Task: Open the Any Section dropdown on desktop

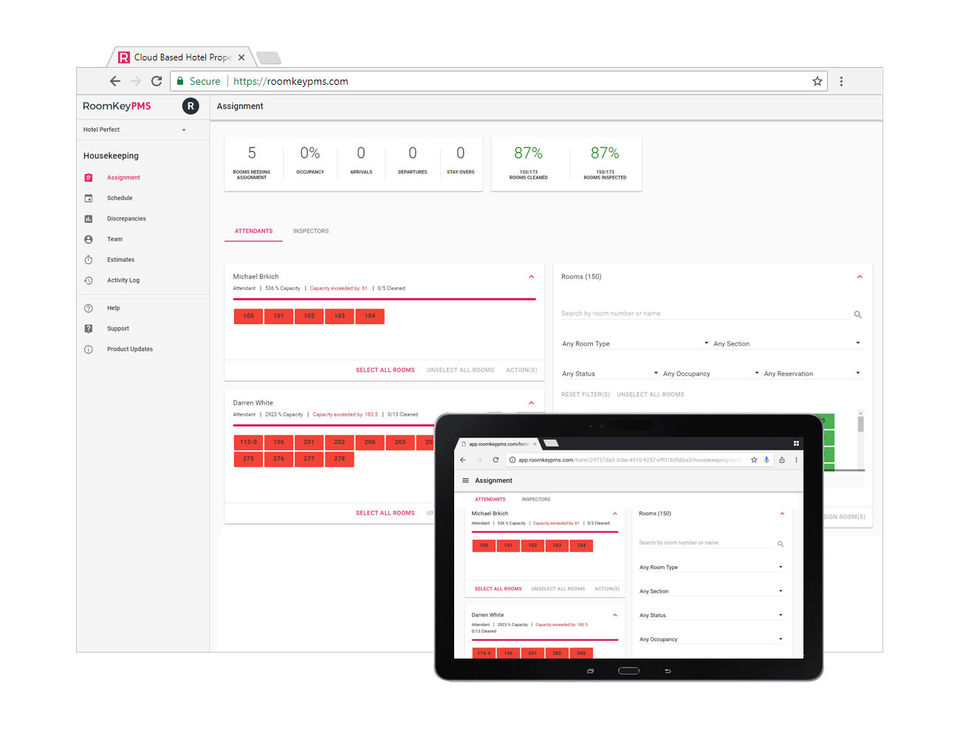Action: [787, 344]
